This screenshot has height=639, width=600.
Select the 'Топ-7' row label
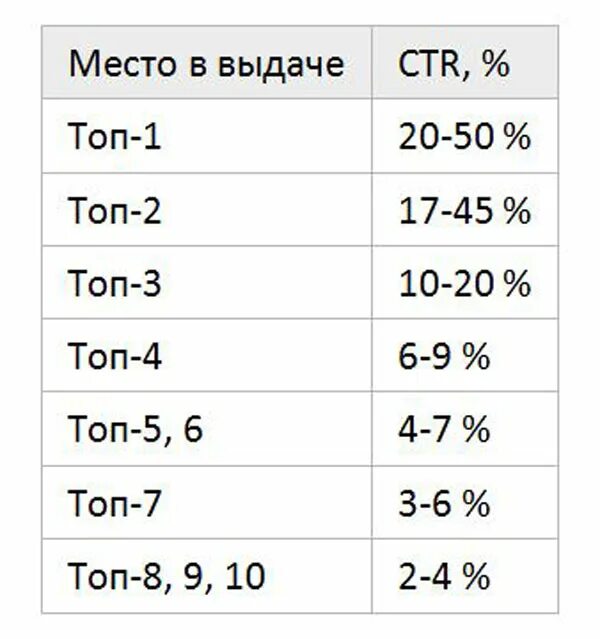pyautogui.click(x=115, y=503)
